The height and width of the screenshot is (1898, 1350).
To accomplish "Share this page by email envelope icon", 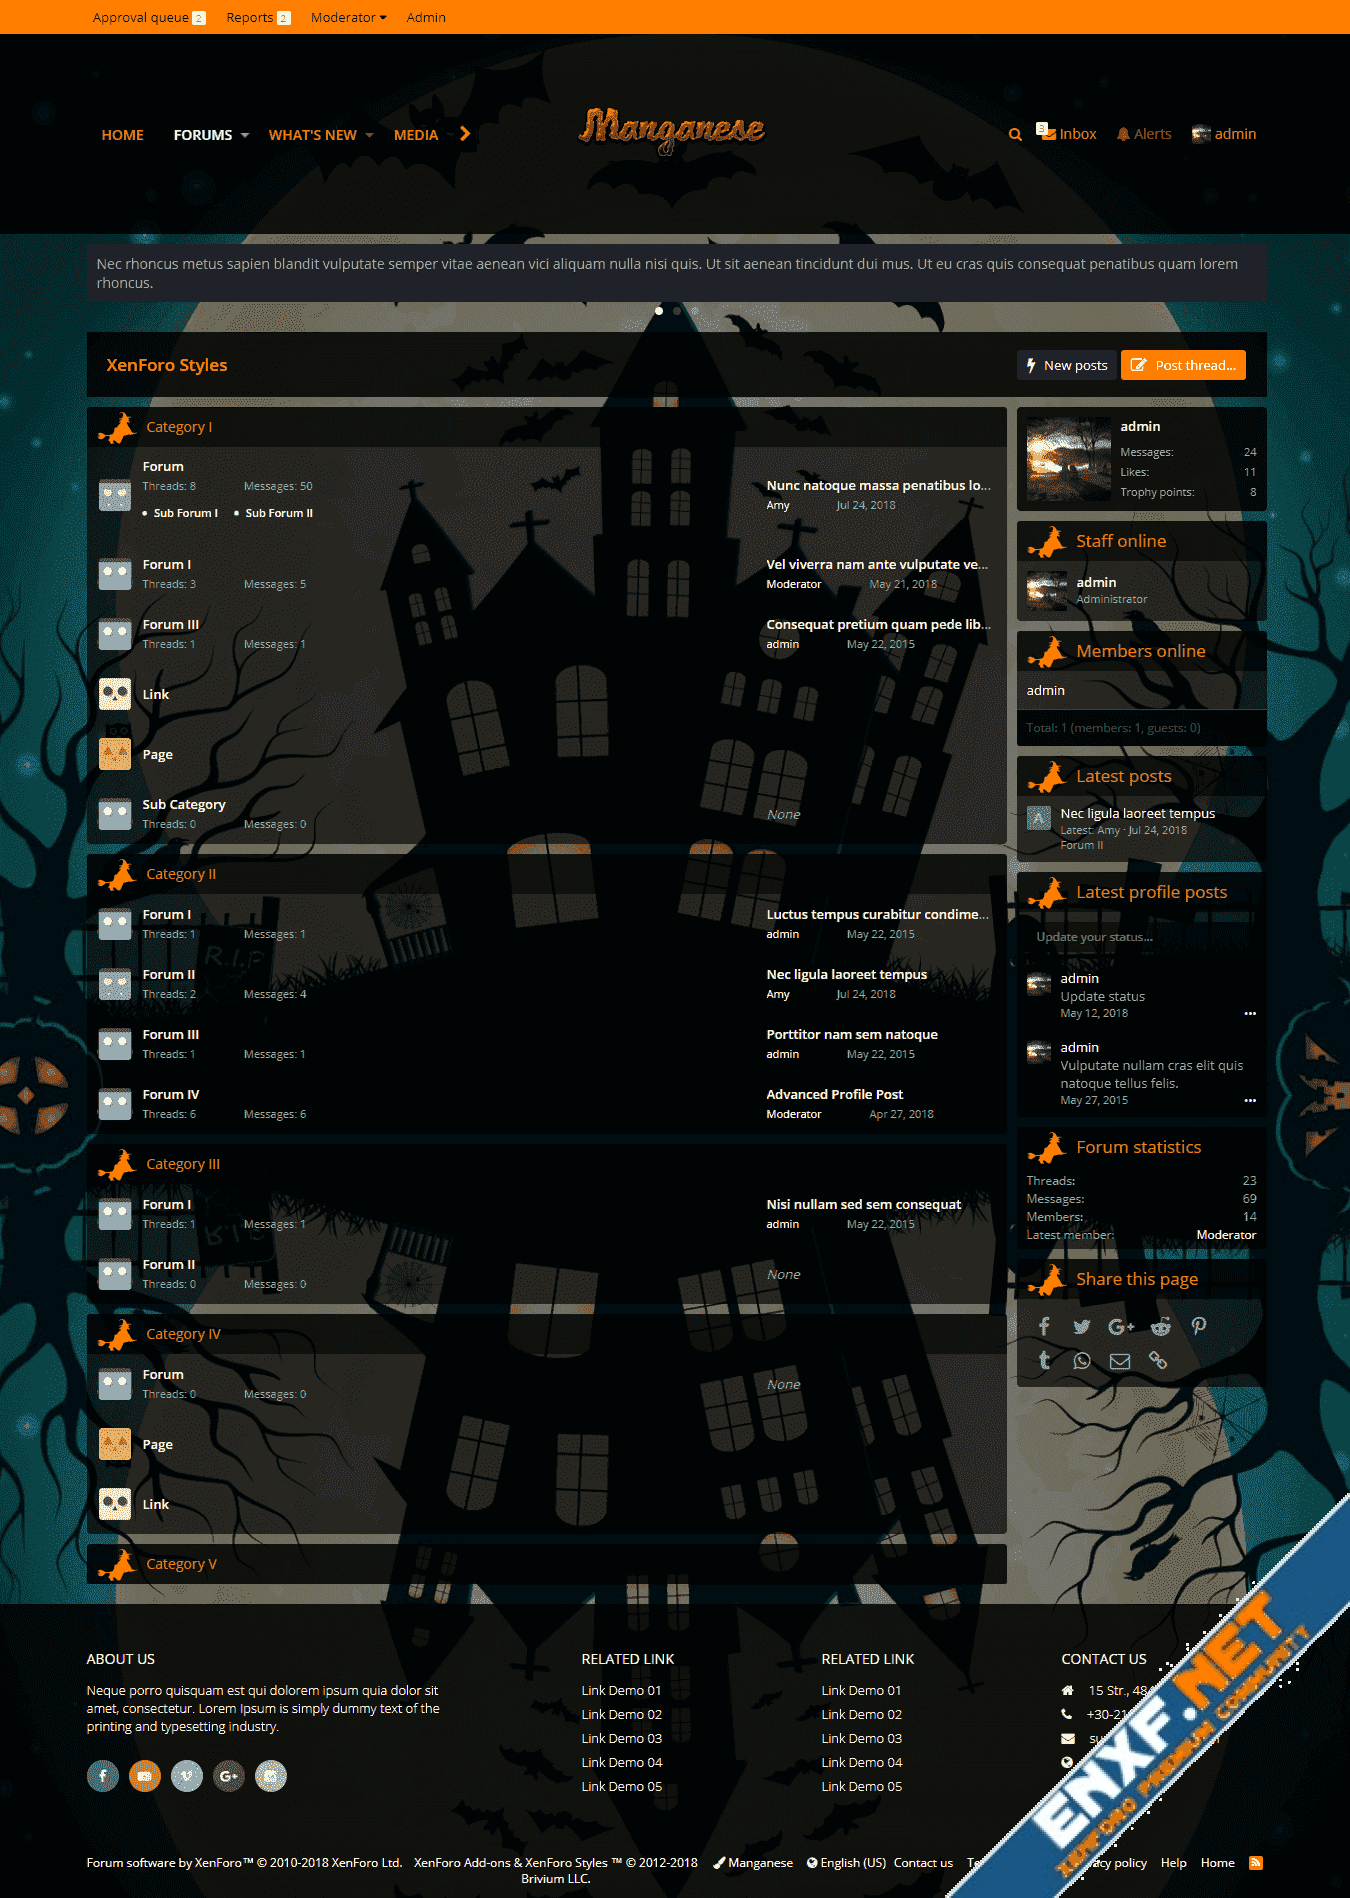I will 1120,1361.
